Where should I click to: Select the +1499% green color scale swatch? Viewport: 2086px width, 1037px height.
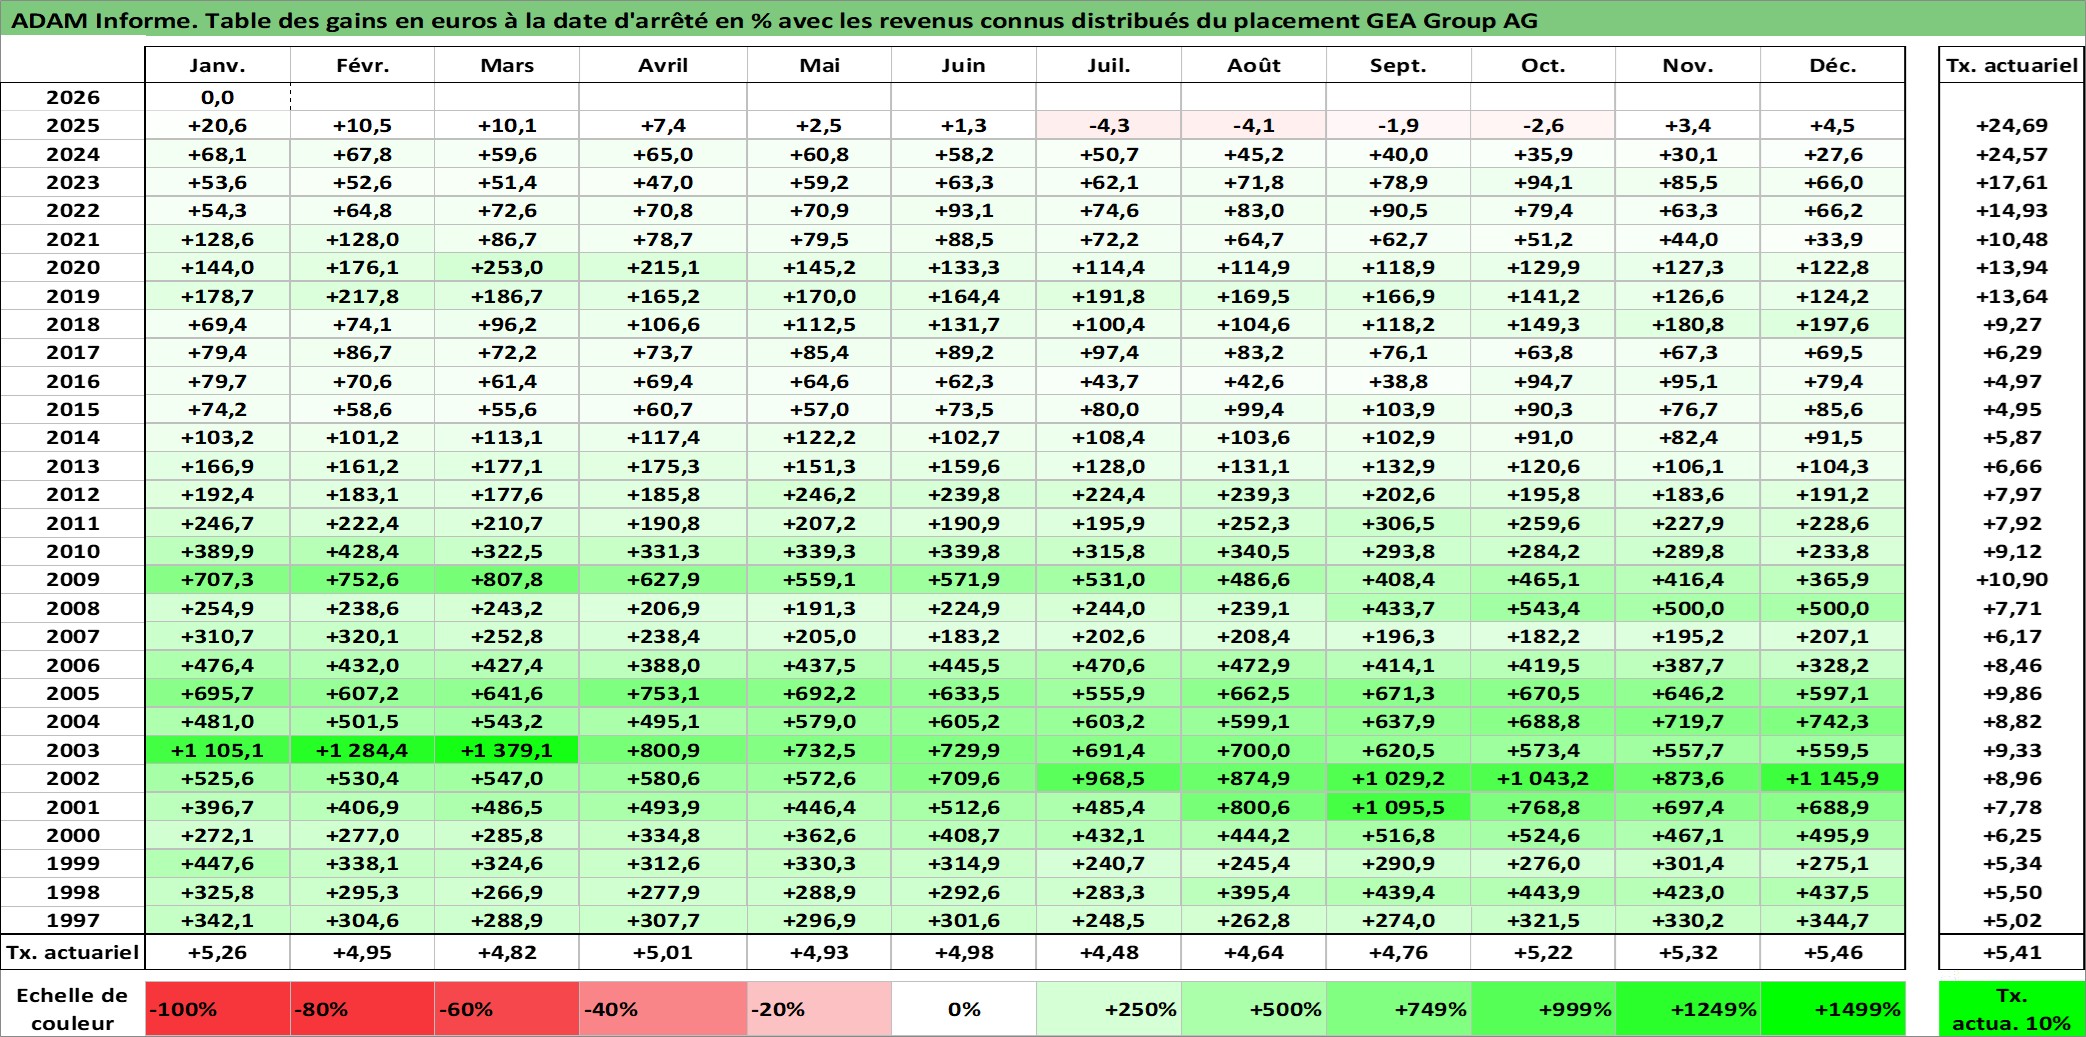coord(1833,1009)
